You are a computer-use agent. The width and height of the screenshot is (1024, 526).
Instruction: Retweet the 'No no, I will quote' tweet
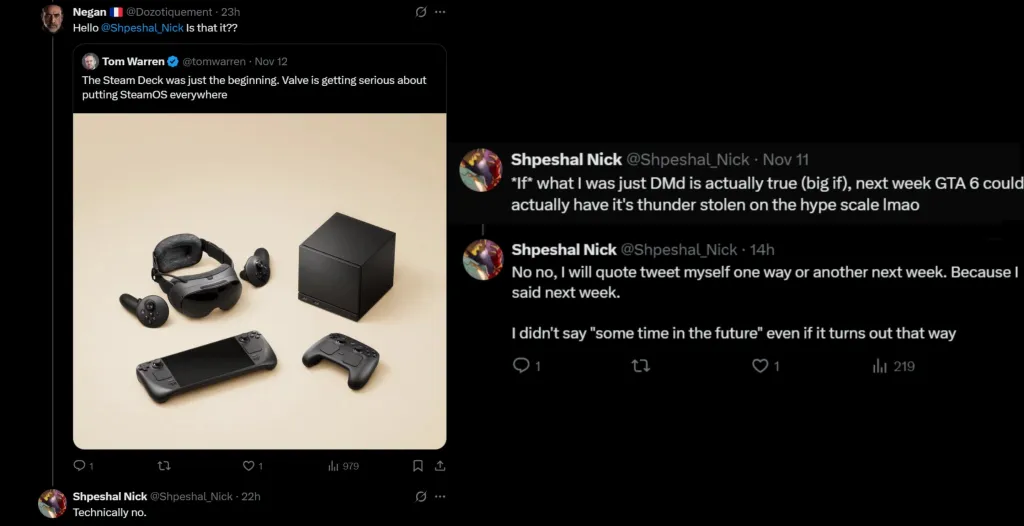click(x=640, y=366)
